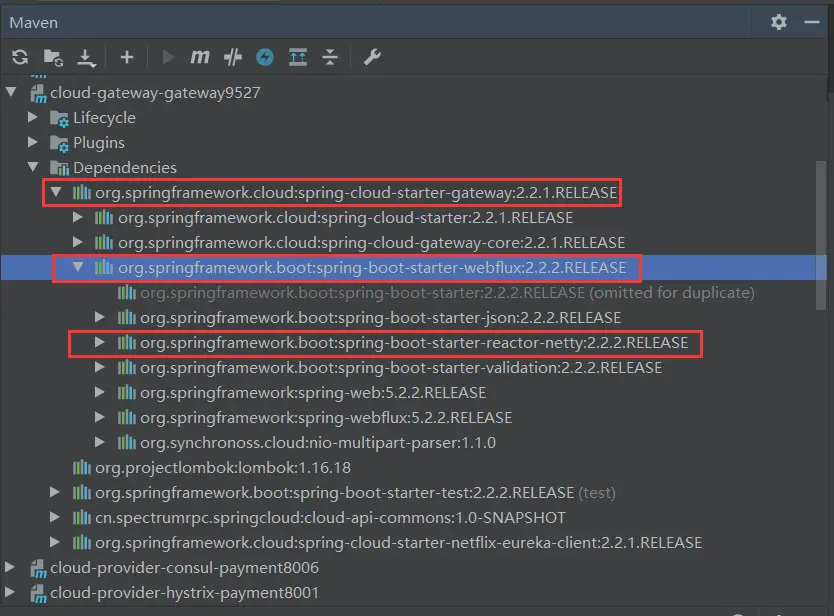The image size is (834, 616).
Task: Select org.projectlombok:lombok:1.16.18 text
Action: coord(223,468)
